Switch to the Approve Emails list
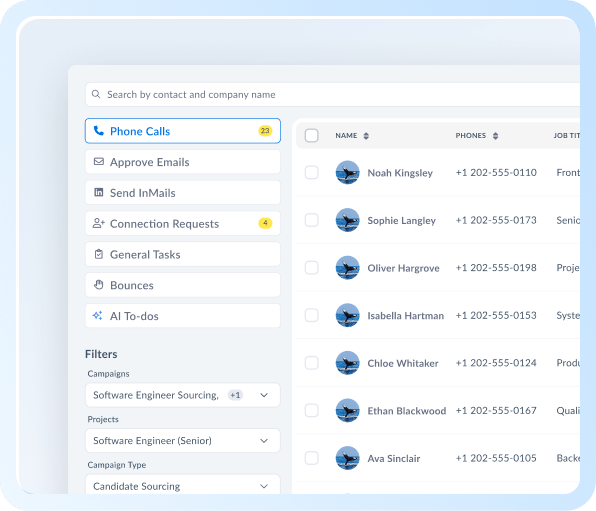 [183, 162]
